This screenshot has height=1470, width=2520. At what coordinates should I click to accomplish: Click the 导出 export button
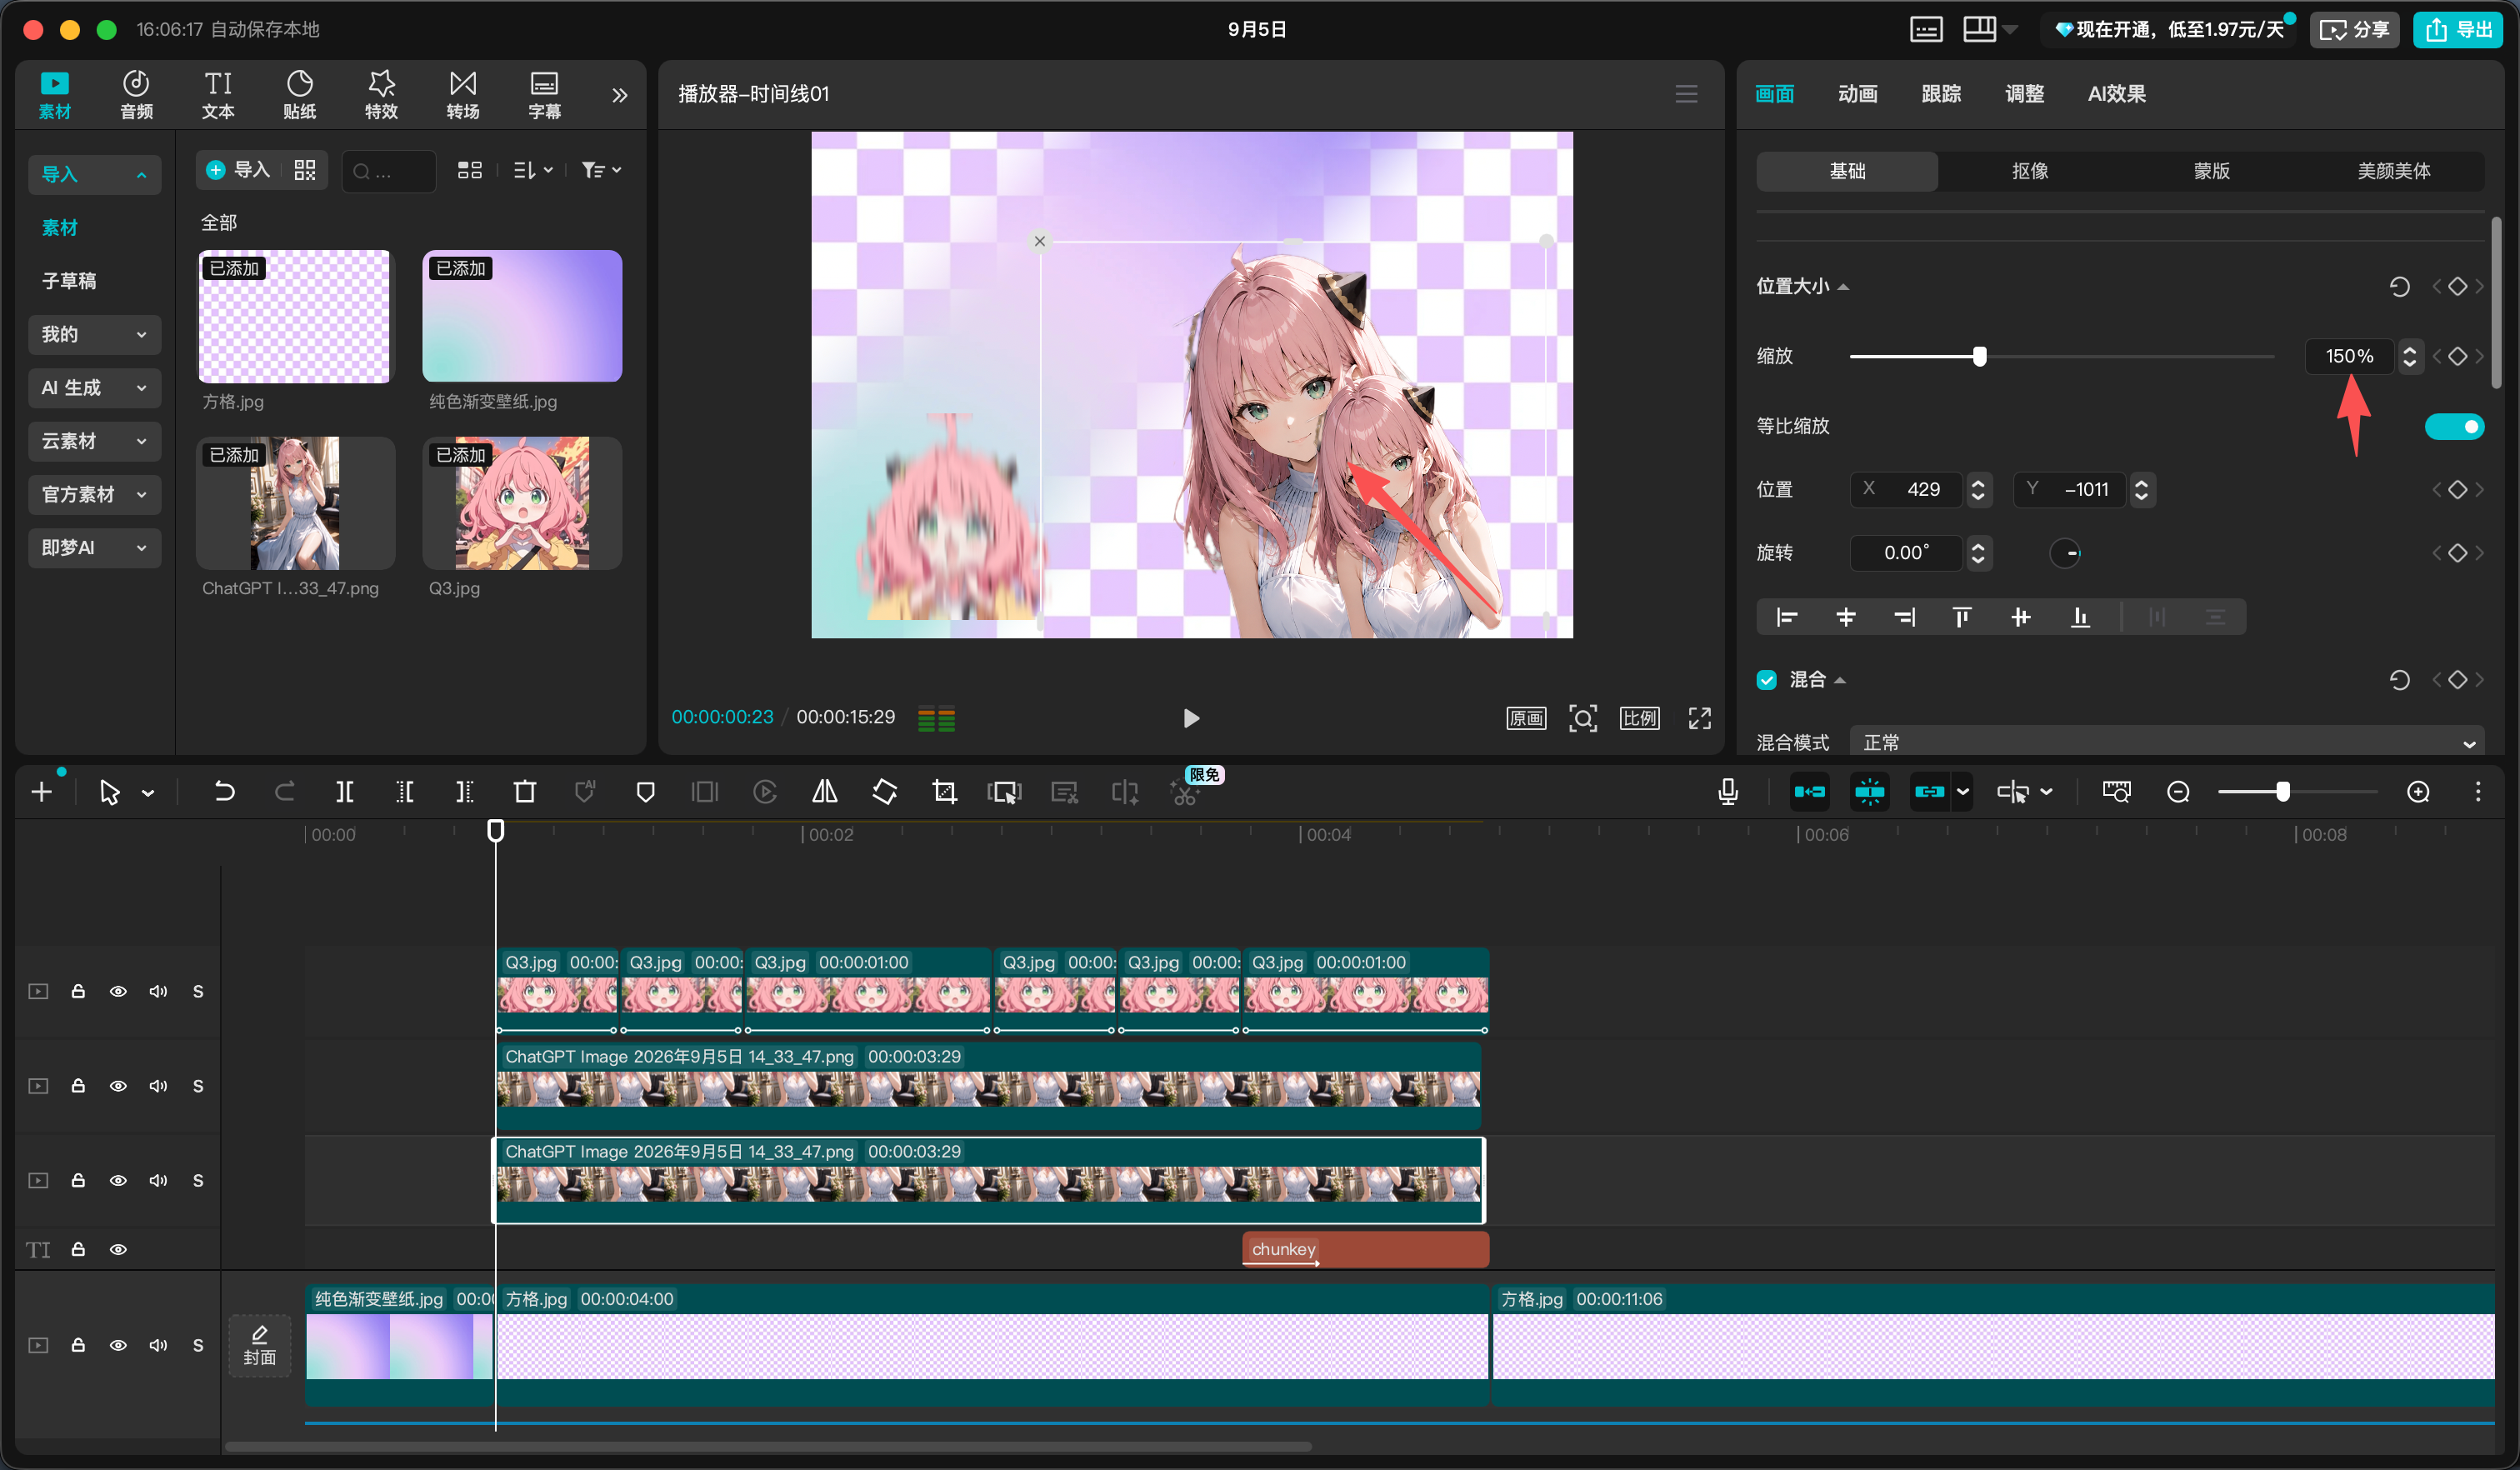click(x=2459, y=30)
